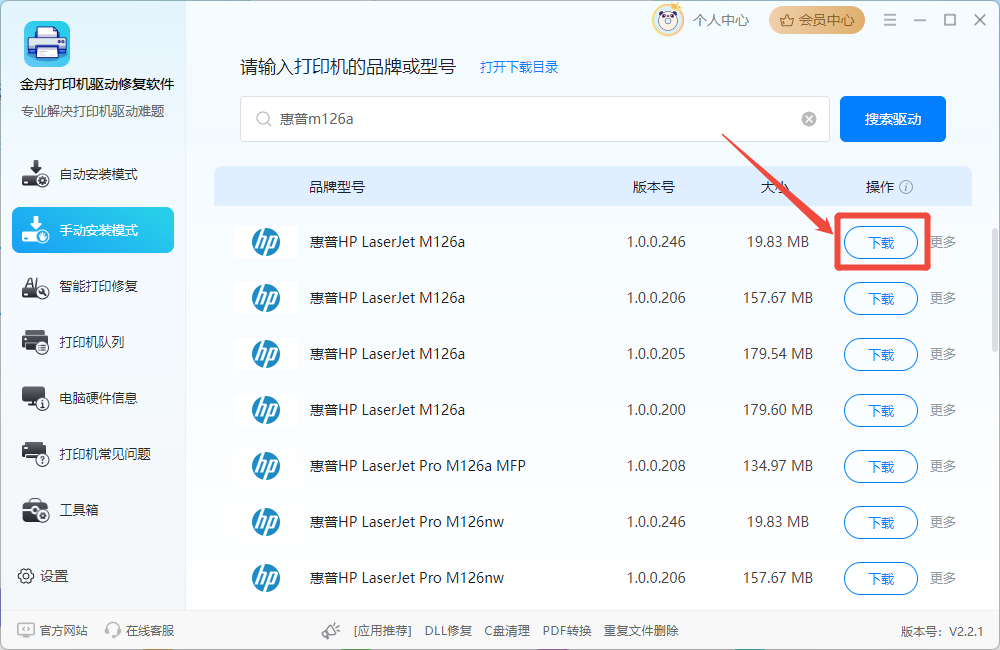Select the 179.60 MB size cell
Screen dimensions: 1000x650
(777, 410)
